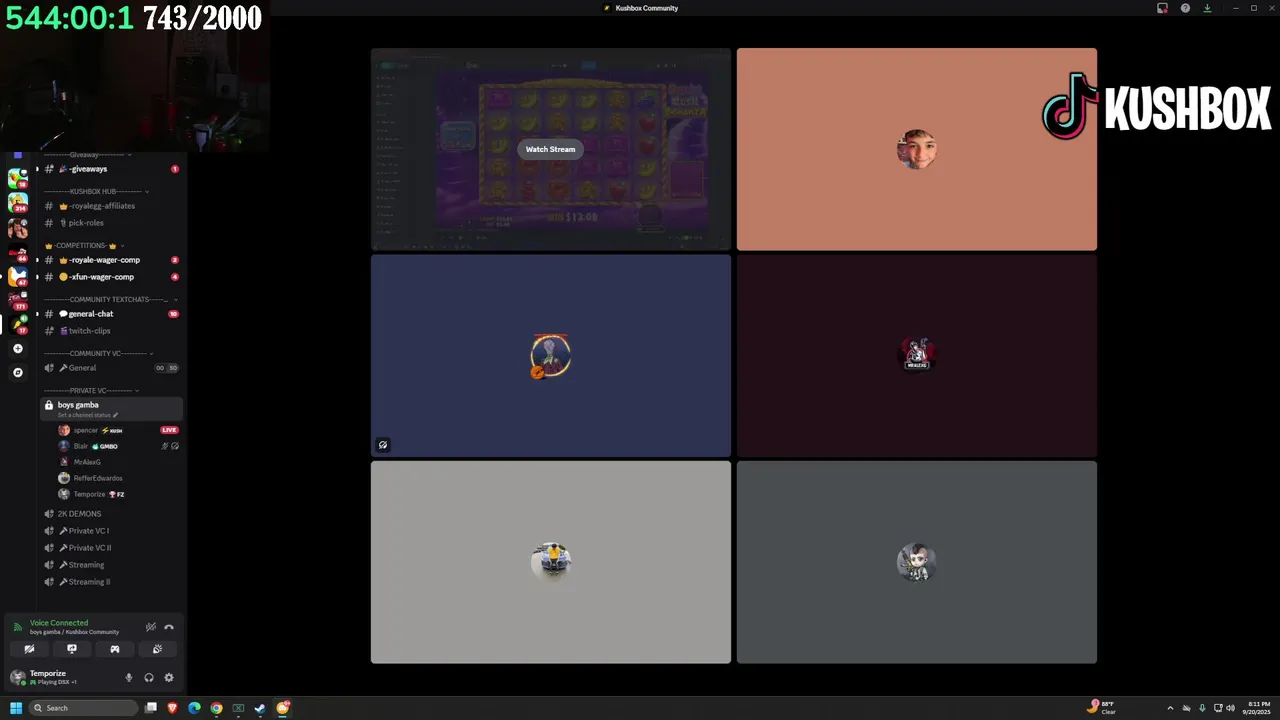1280x720 pixels.
Task: Collapse the KUSHBOX HUB category
Action: pyautogui.click(x=96, y=191)
